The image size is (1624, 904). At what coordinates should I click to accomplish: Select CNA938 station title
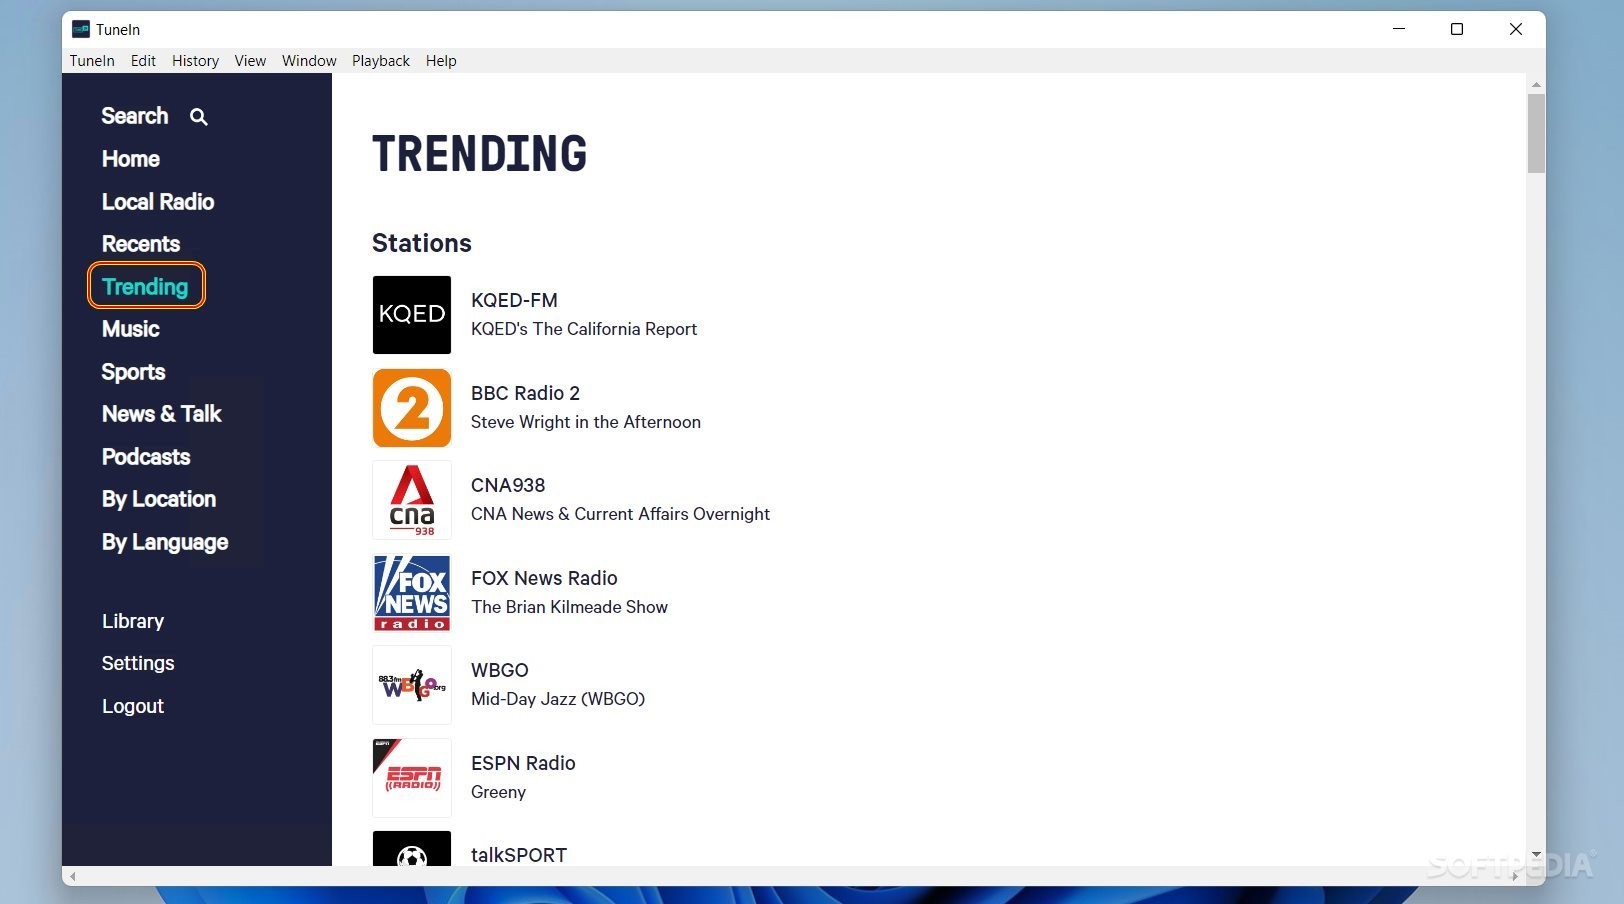(508, 485)
